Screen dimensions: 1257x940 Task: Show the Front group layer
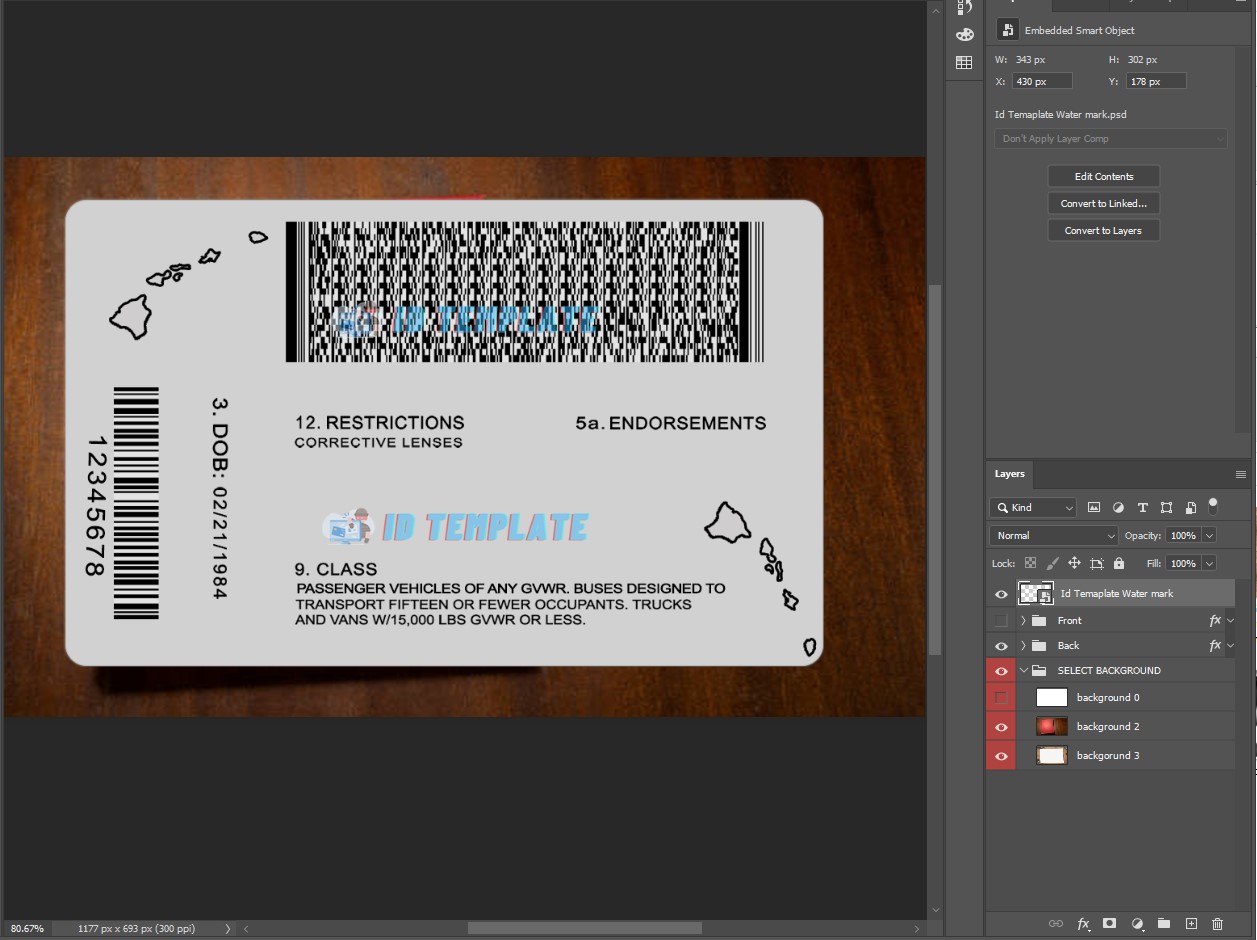coord(1001,620)
